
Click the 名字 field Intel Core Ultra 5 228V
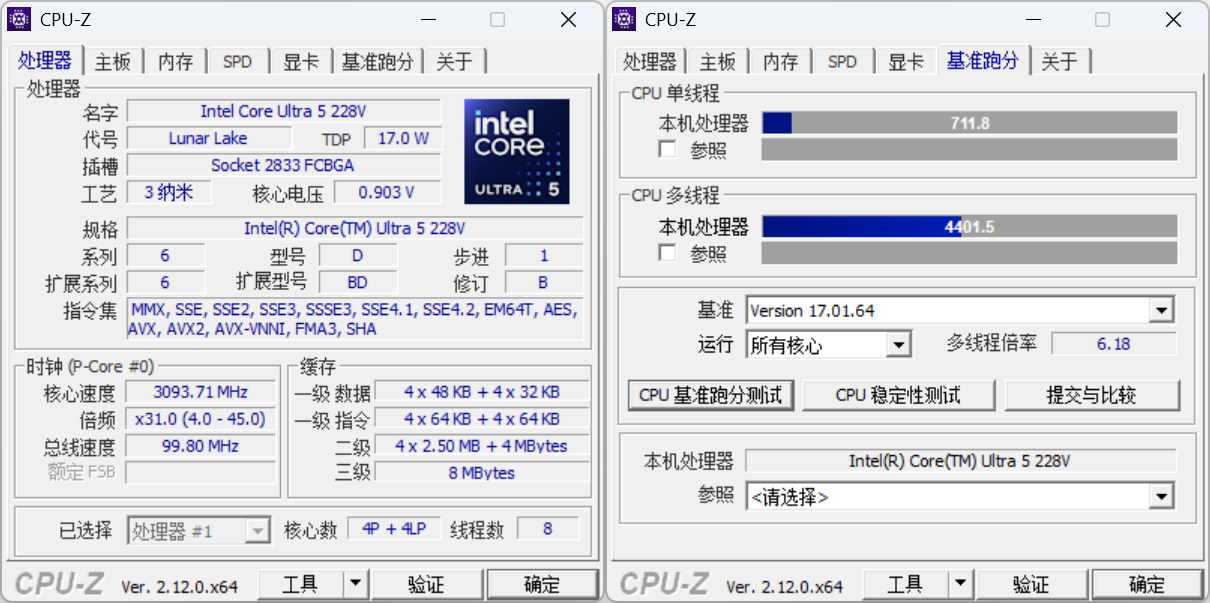coord(284,111)
